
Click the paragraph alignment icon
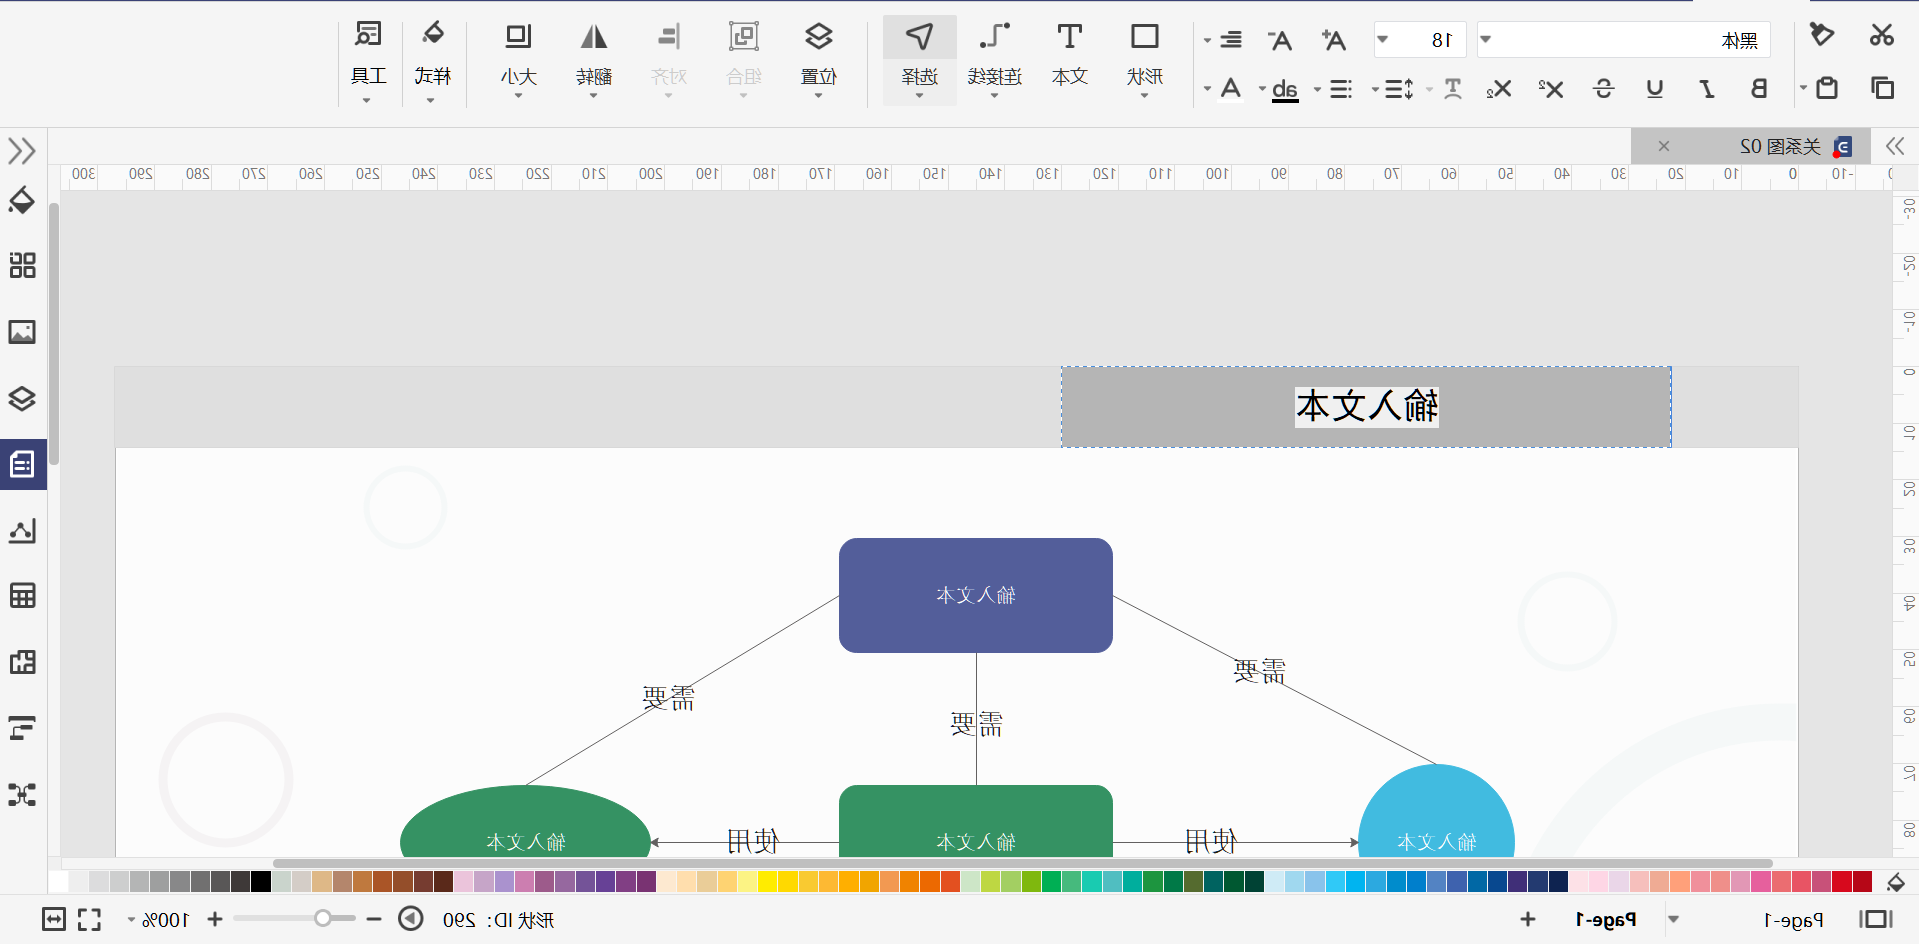(1231, 40)
